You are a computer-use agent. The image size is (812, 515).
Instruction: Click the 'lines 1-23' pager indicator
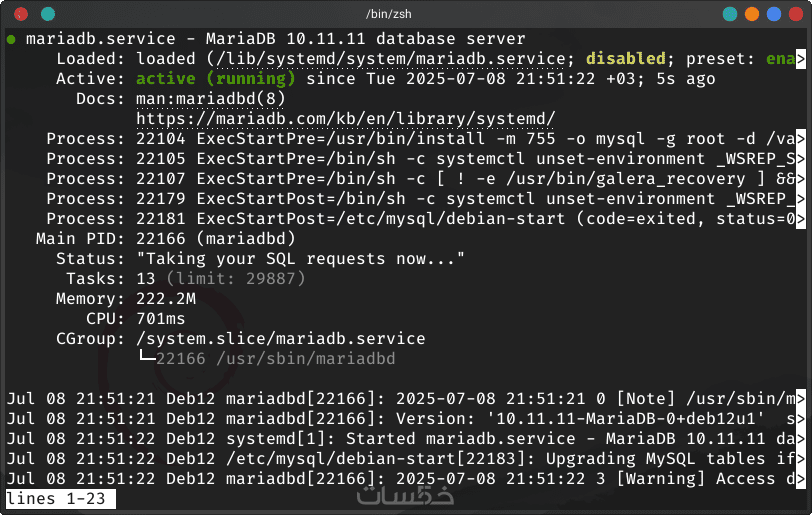[60, 498]
